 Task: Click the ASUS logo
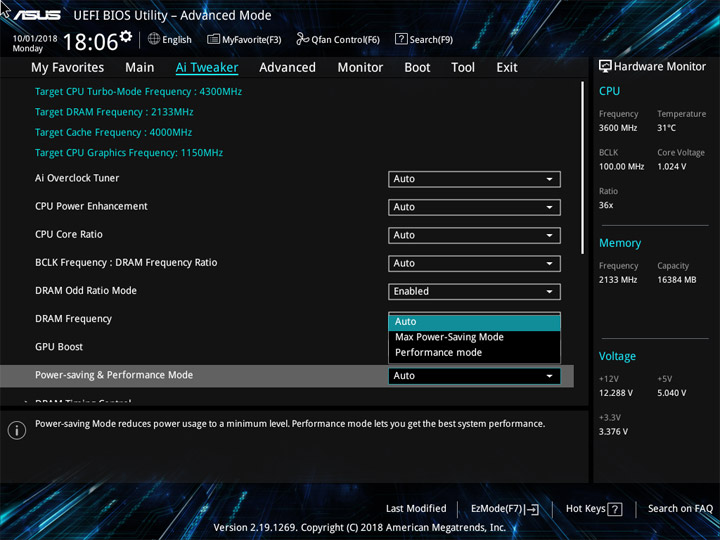click(37, 15)
